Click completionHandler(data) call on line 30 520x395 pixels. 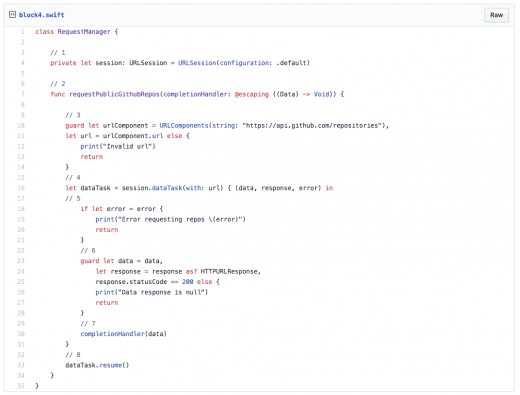tap(123, 334)
